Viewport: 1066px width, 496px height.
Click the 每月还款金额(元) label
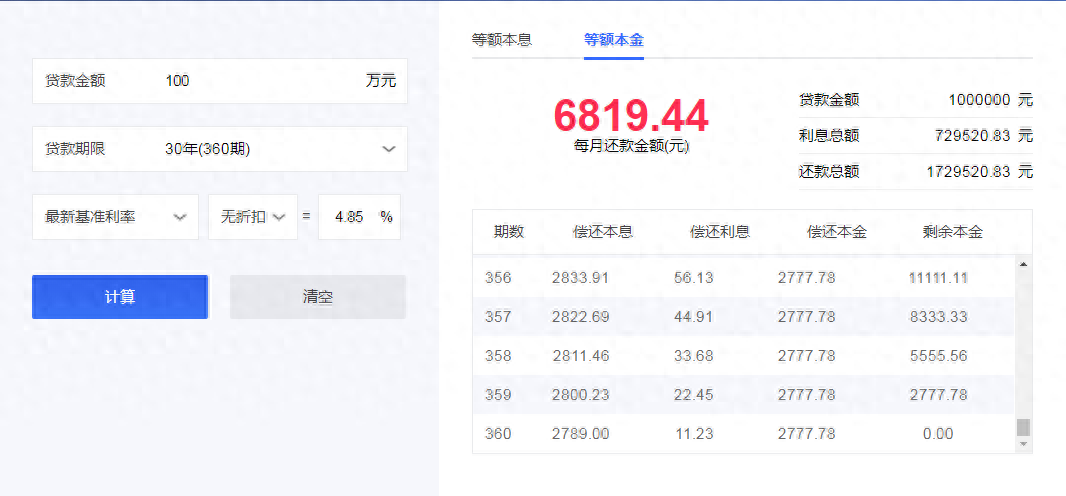[631, 145]
